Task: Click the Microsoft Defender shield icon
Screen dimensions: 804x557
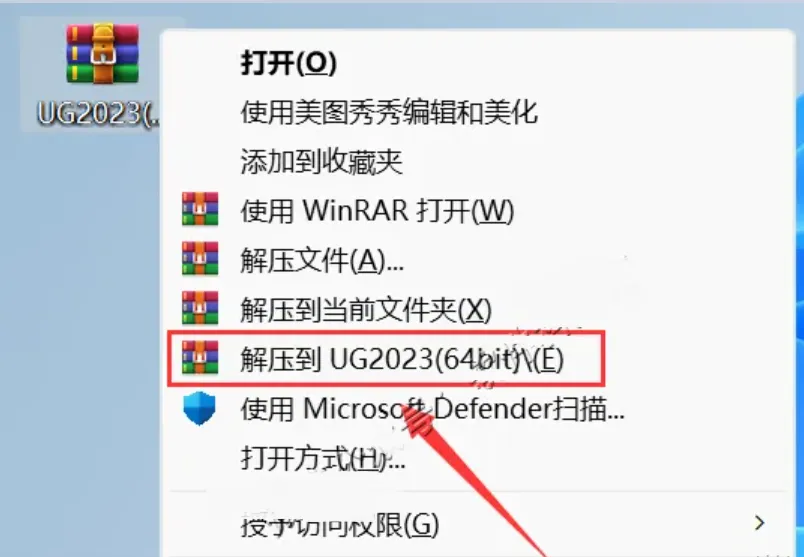Action: (x=199, y=408)
